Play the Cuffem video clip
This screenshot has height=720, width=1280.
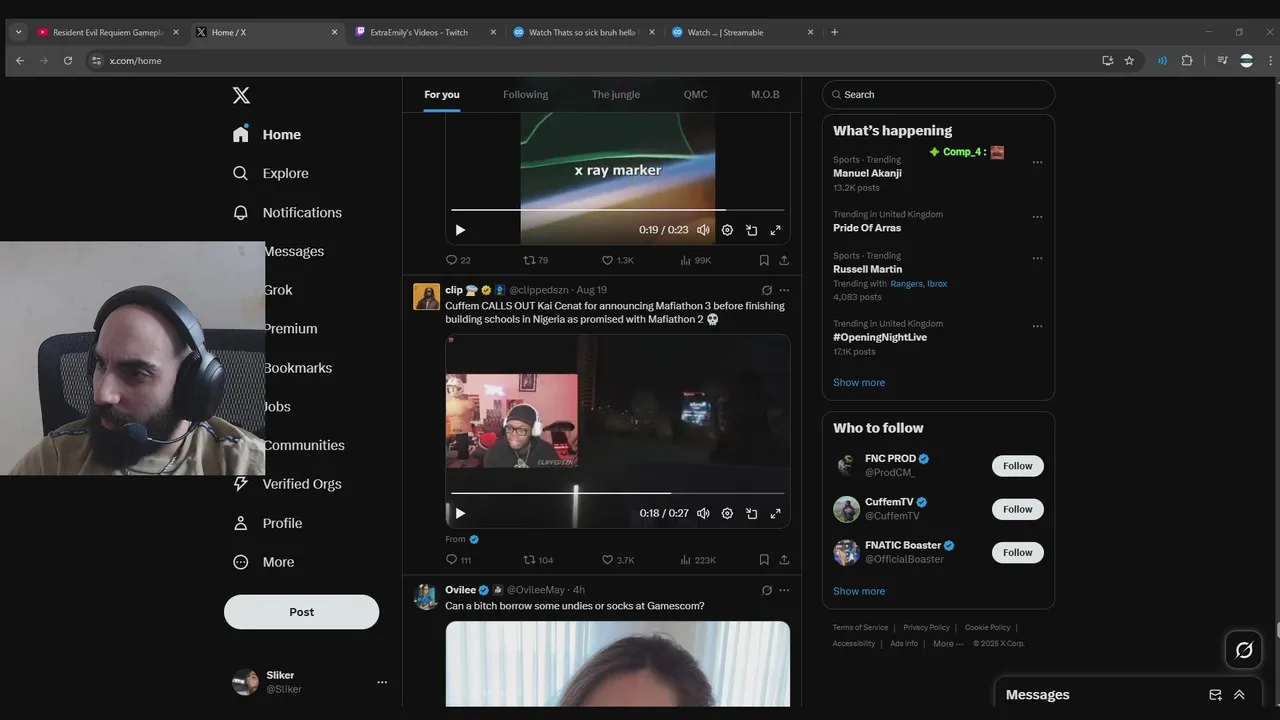[x=460, y=513]
